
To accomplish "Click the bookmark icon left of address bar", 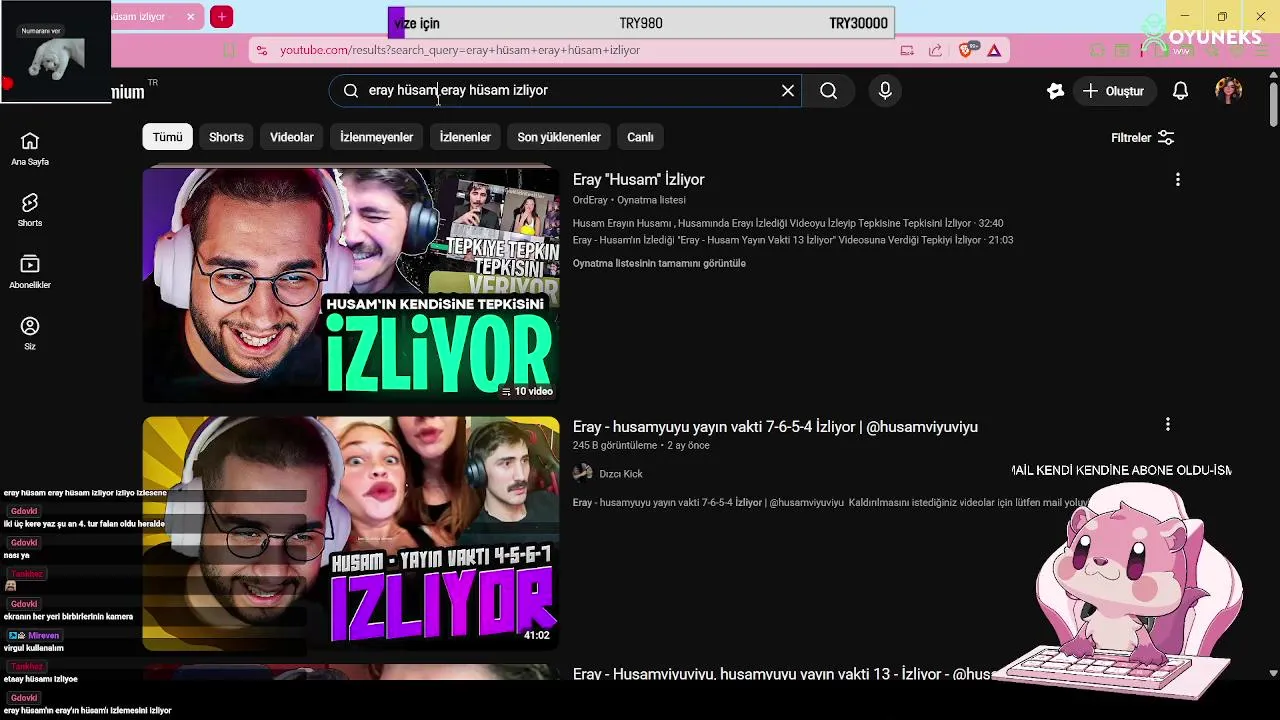I will click(229, 50).
